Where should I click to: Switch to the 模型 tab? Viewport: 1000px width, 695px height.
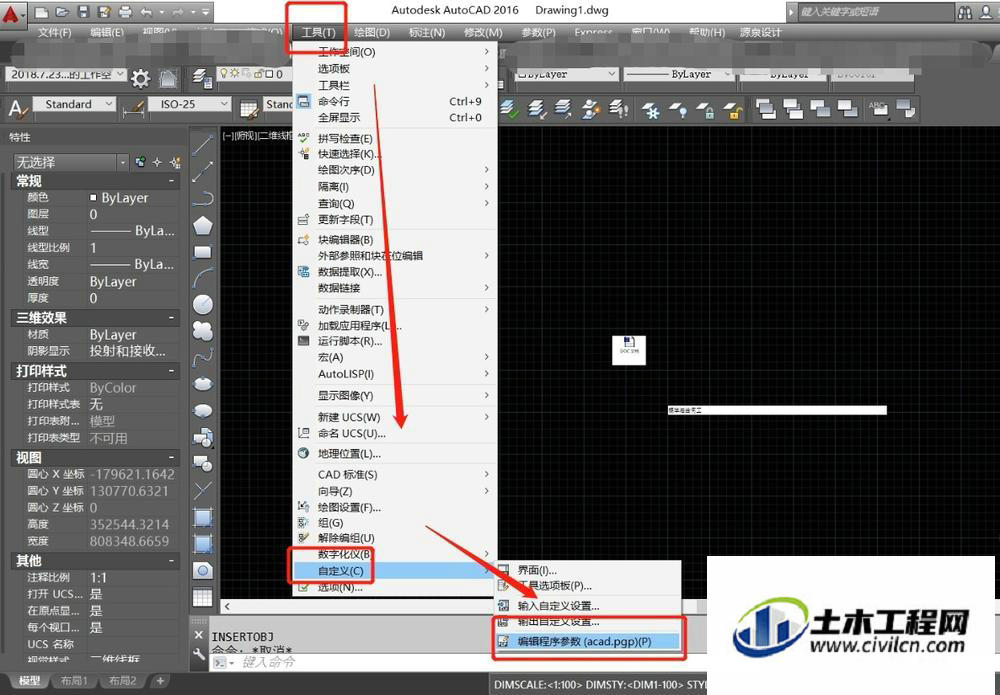[x=29, y=681]
